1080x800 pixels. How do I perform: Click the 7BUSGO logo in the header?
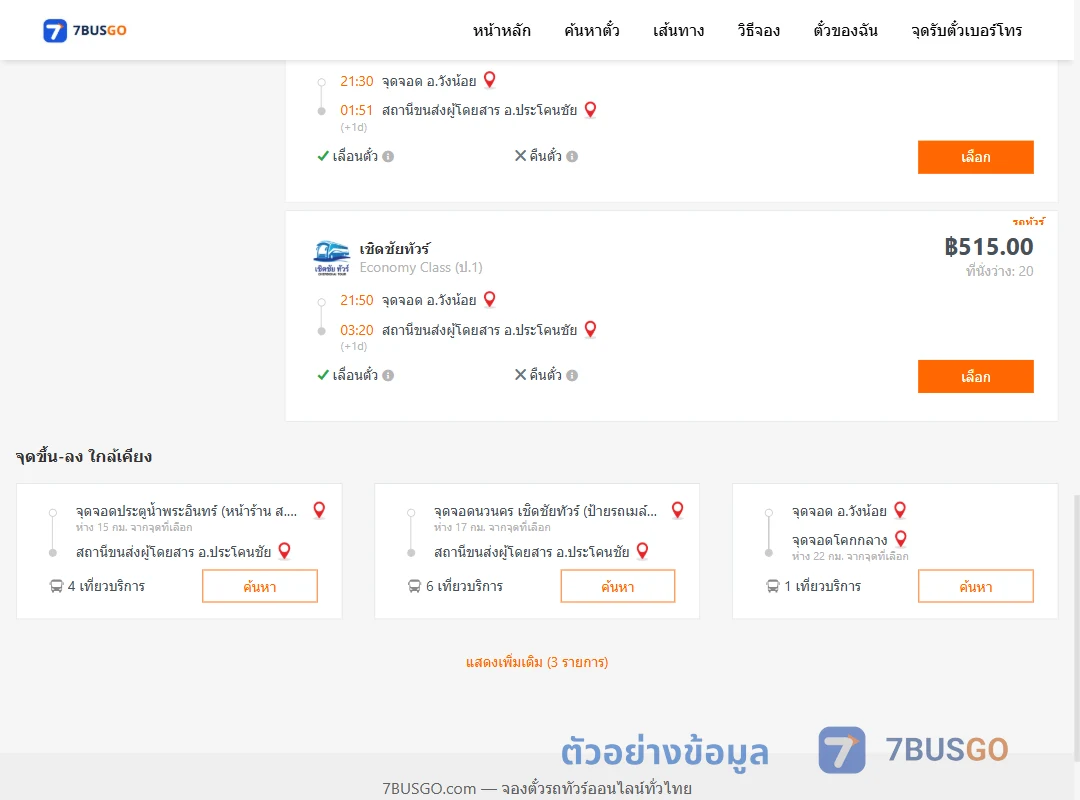85,30
